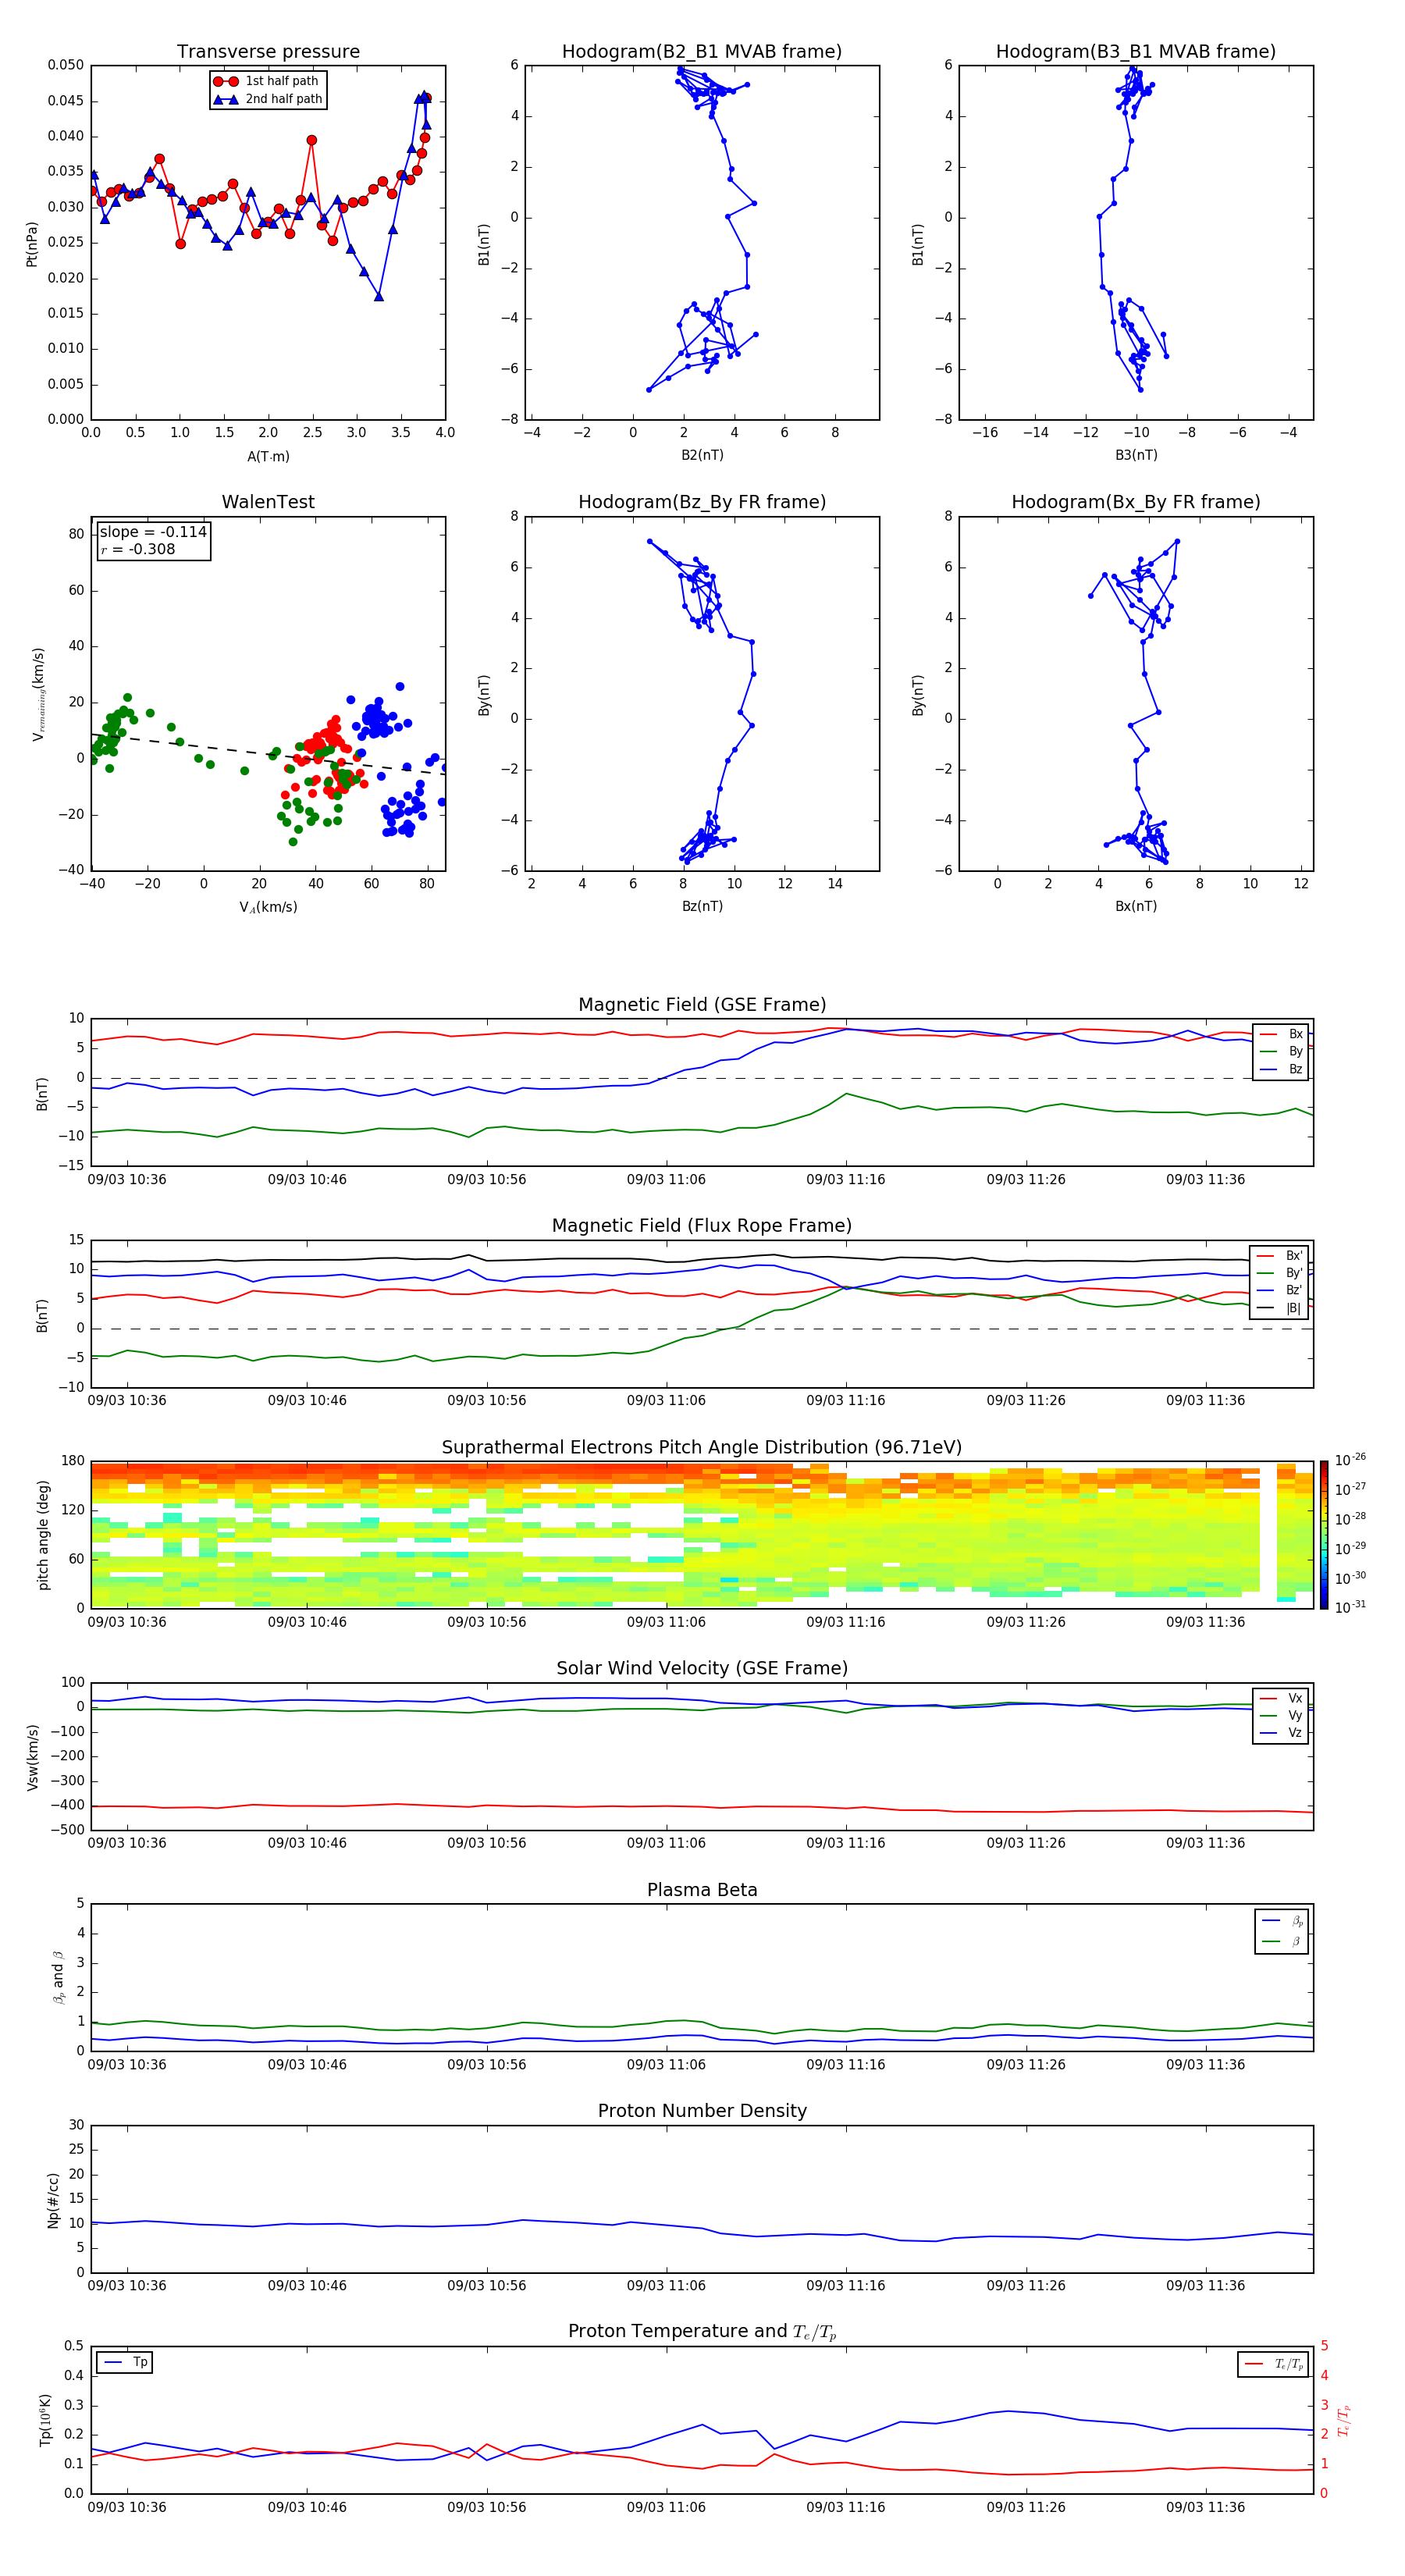Click the 'Magnetic Field (Flux Rope Frame)' title
Viewport: 1405px width, 2576px height.
[x=702, y=1226]
